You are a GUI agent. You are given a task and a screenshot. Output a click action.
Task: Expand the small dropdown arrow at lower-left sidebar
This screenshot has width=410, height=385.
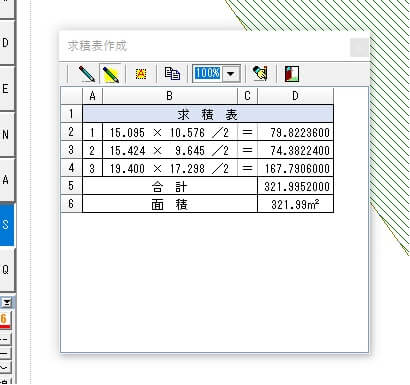7,303
